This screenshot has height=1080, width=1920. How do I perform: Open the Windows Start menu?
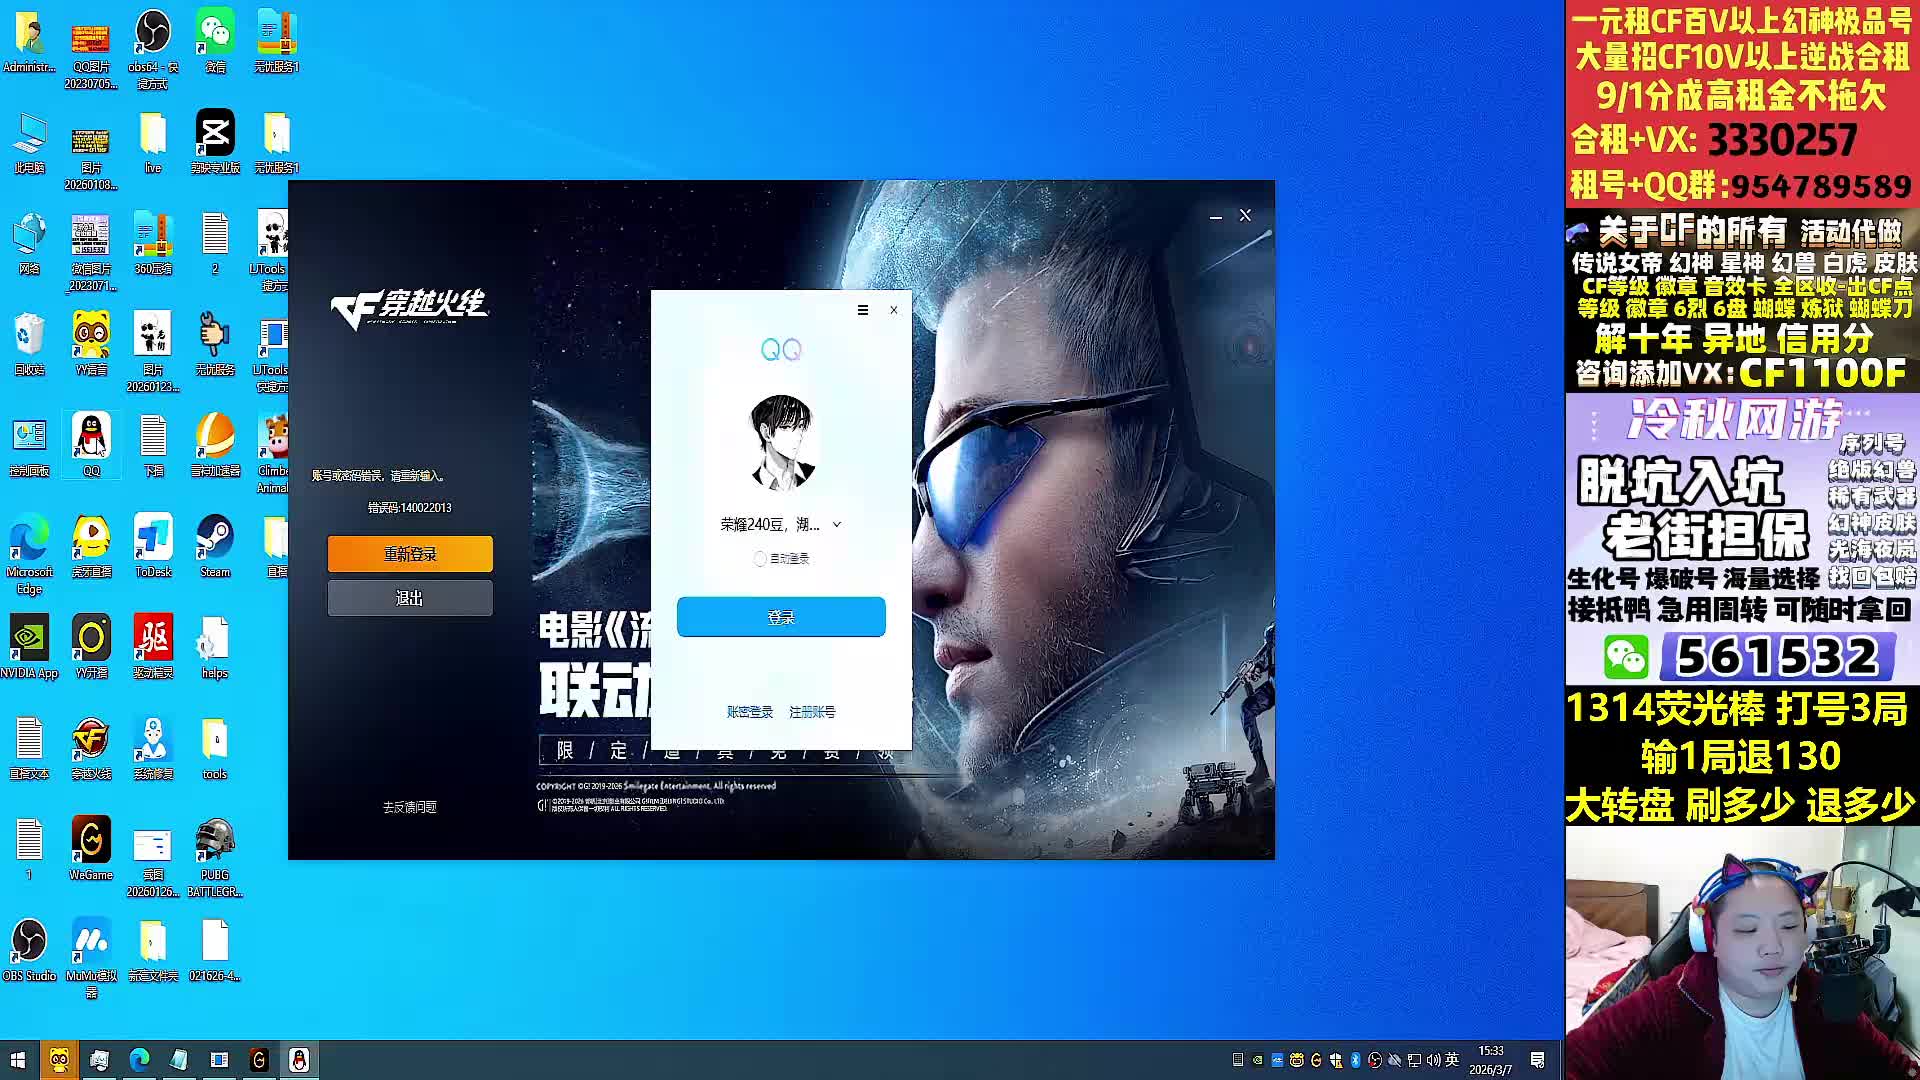[18, 1060]
